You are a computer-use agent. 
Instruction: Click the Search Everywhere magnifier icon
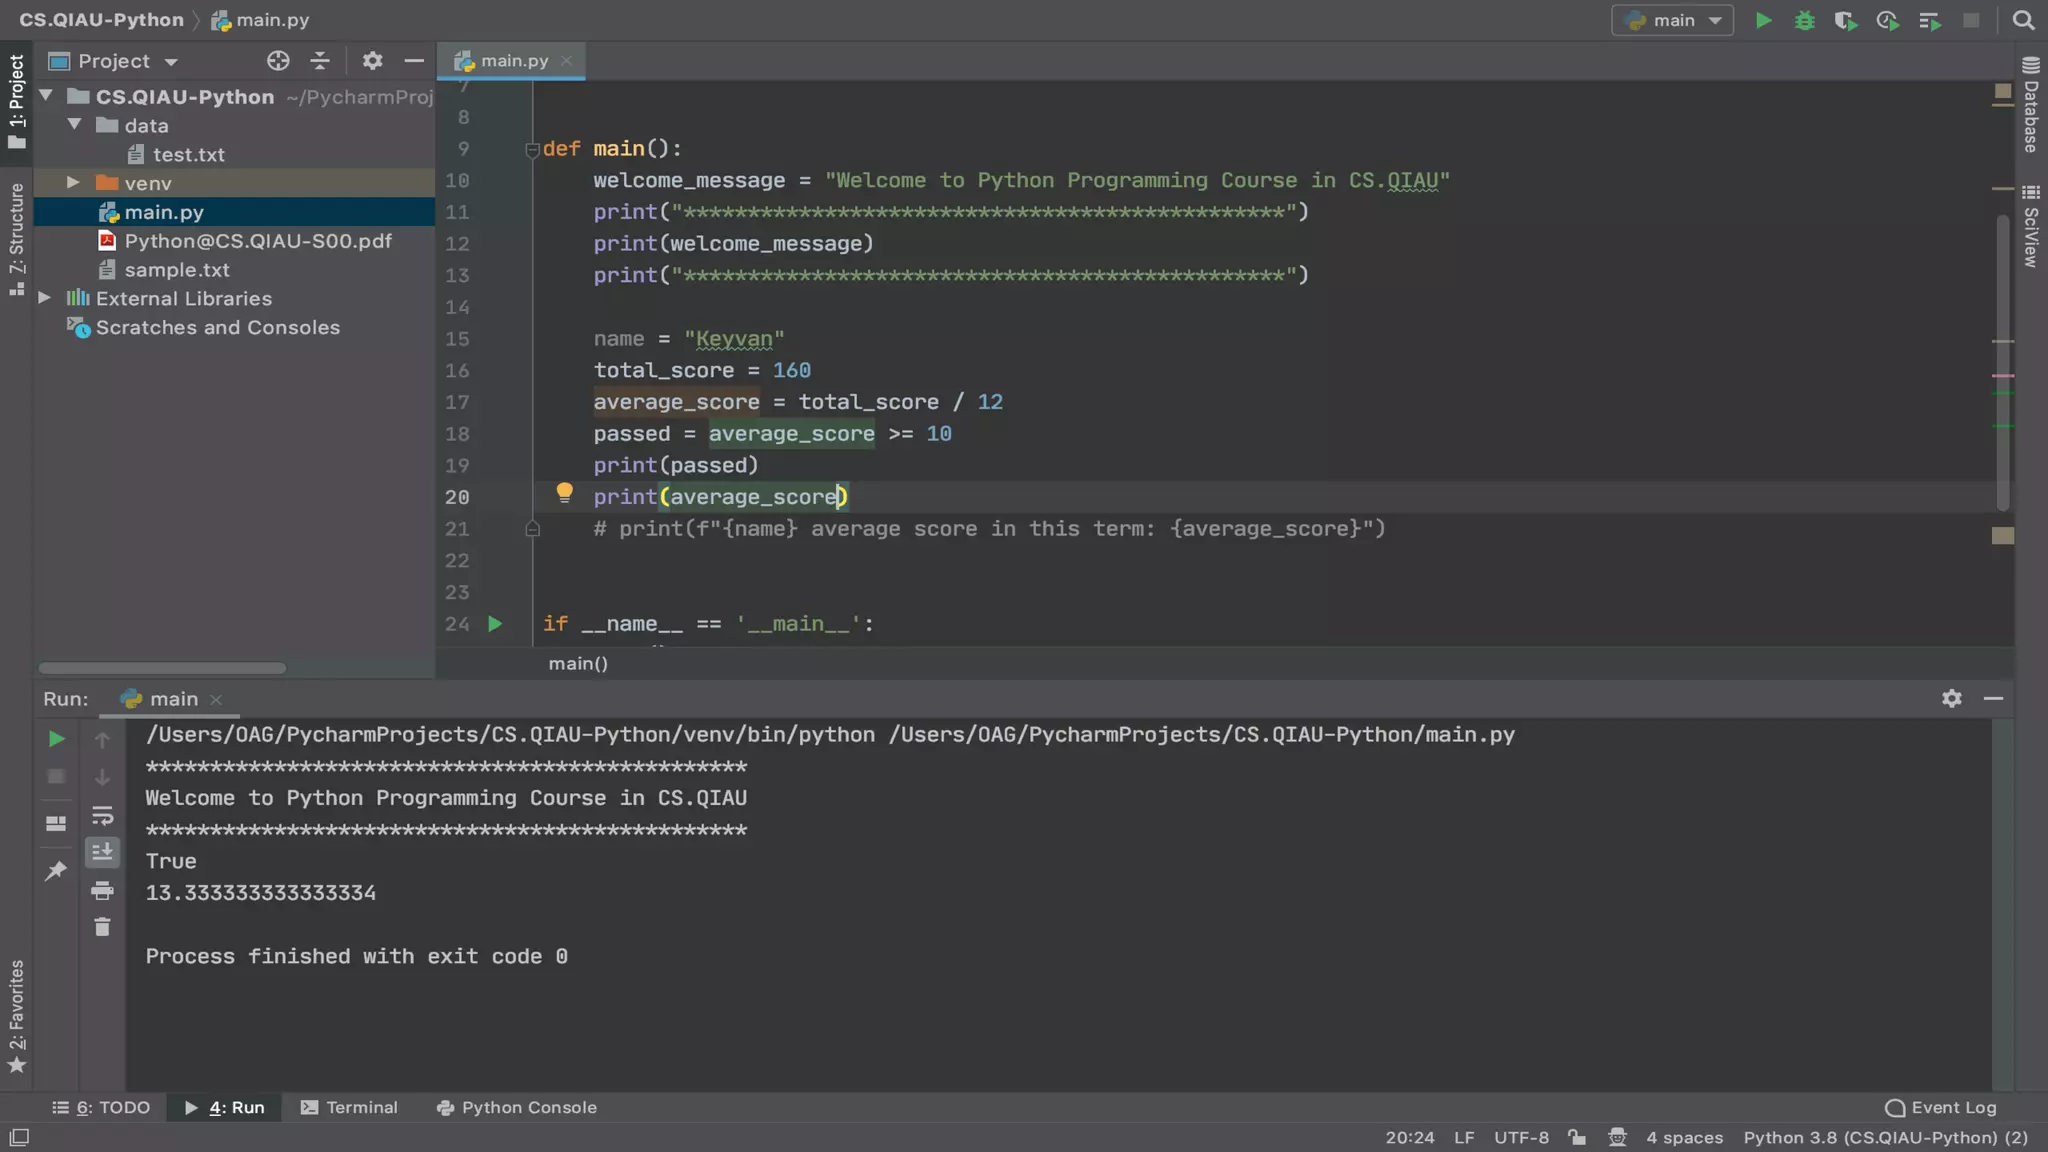(2023, 21)
